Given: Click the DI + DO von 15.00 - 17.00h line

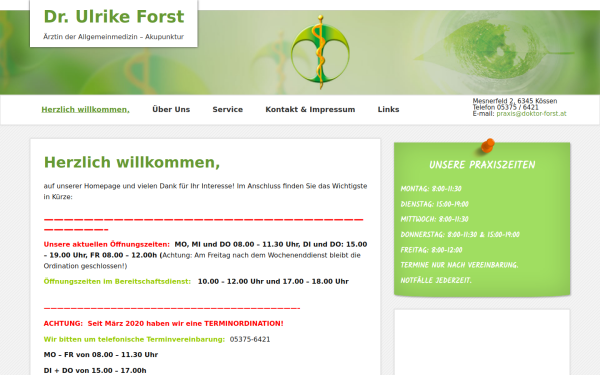Looking at the screenshot, I should [95, 370].
